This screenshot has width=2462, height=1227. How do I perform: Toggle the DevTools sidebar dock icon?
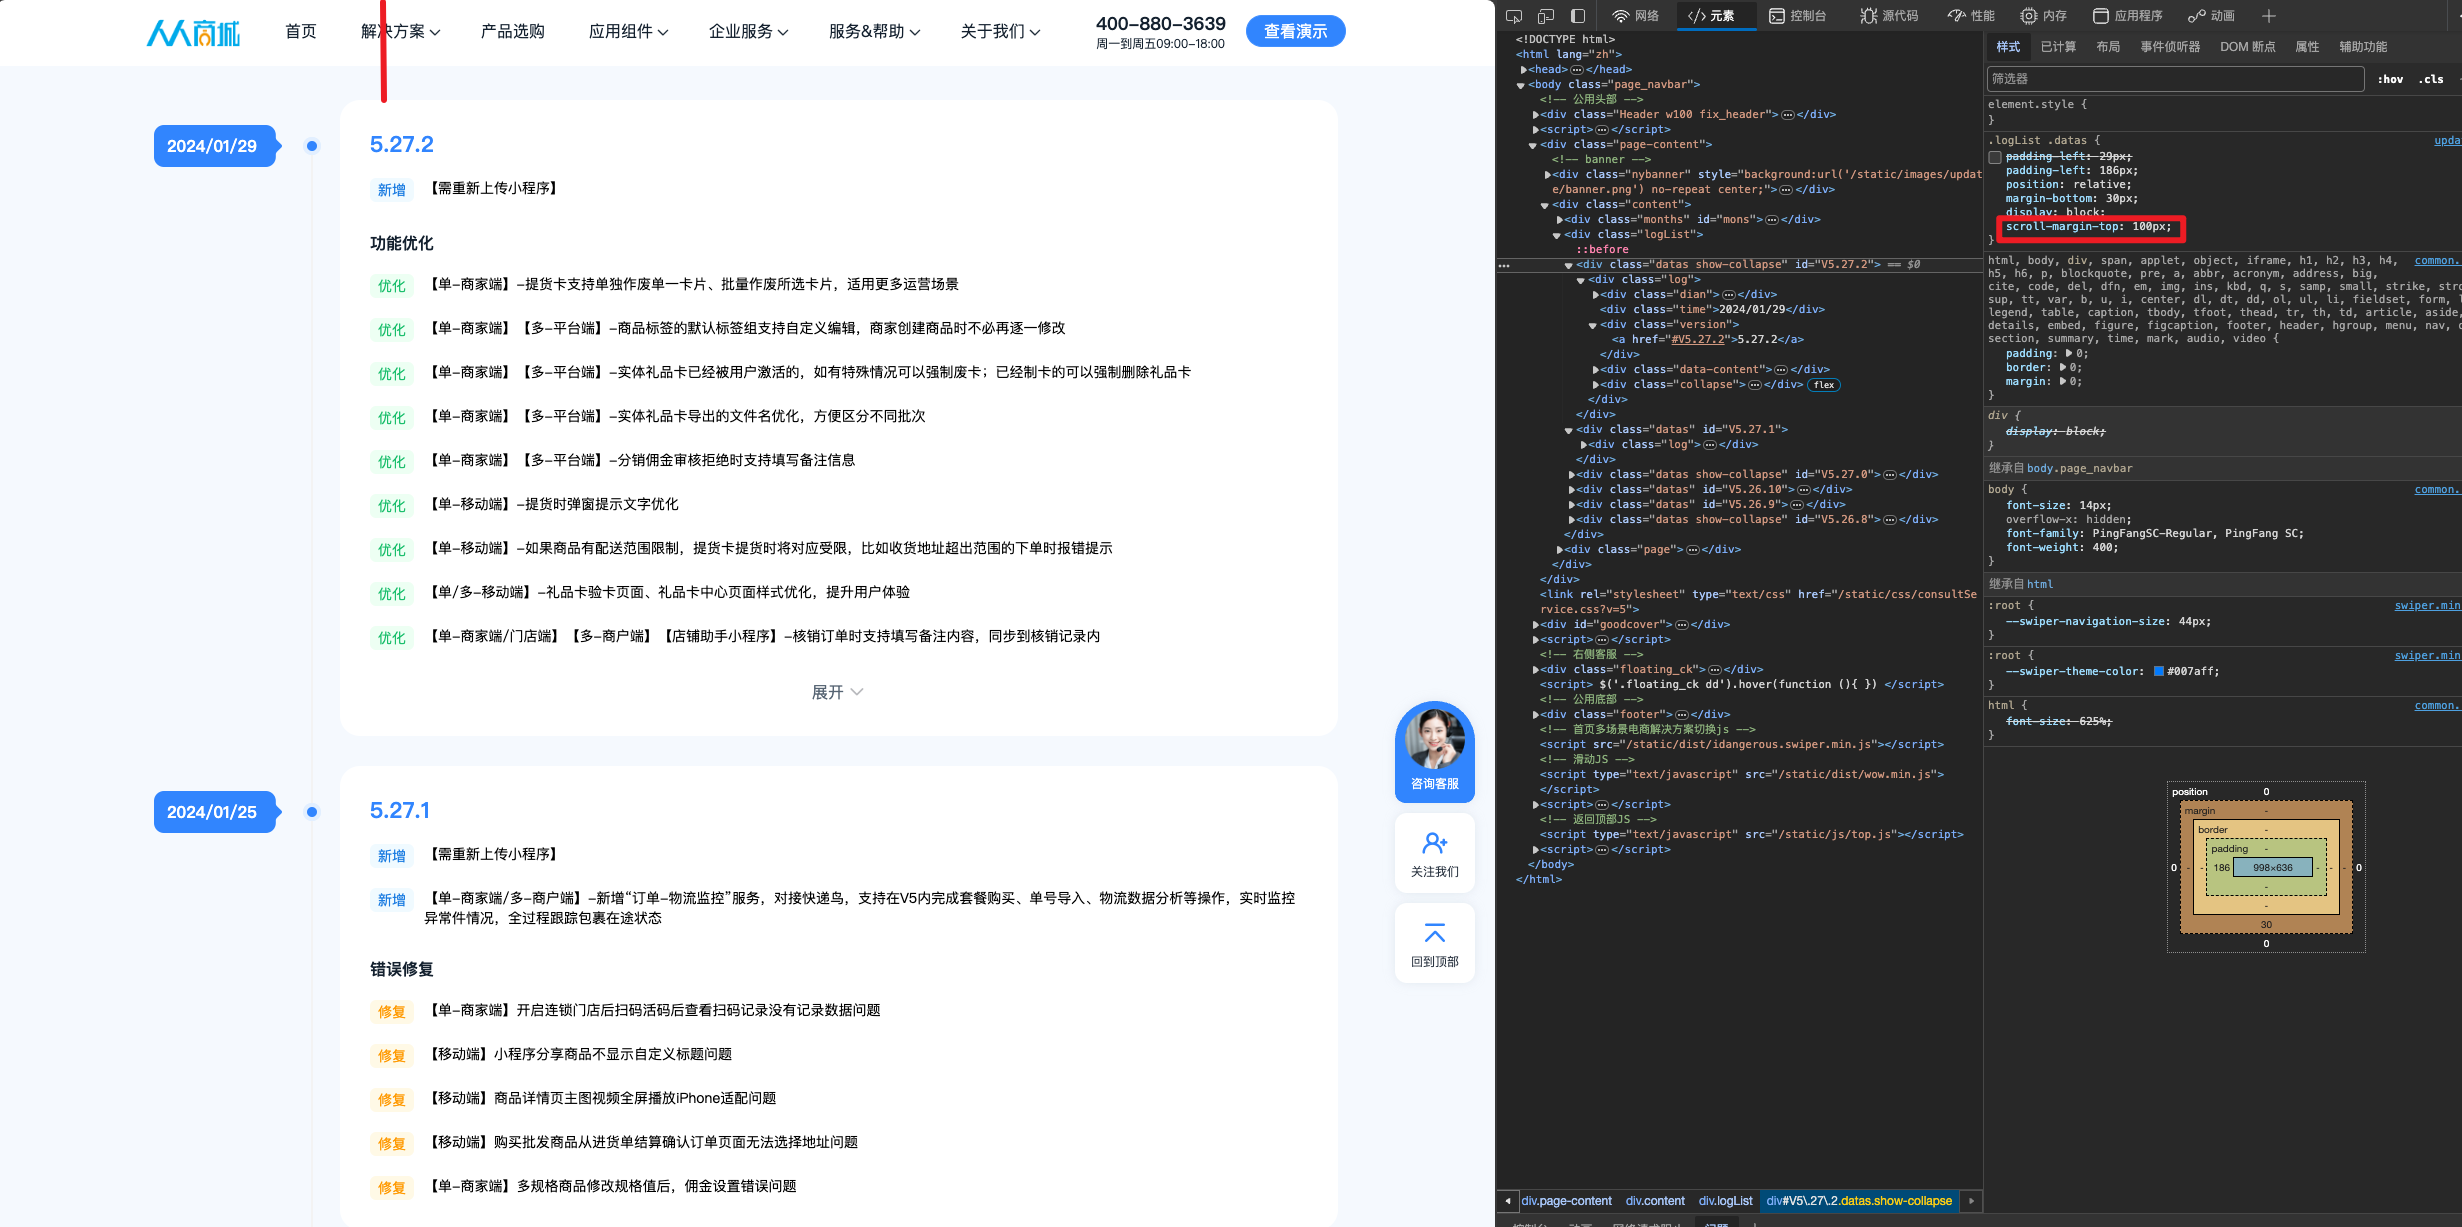pos(1578,16)
